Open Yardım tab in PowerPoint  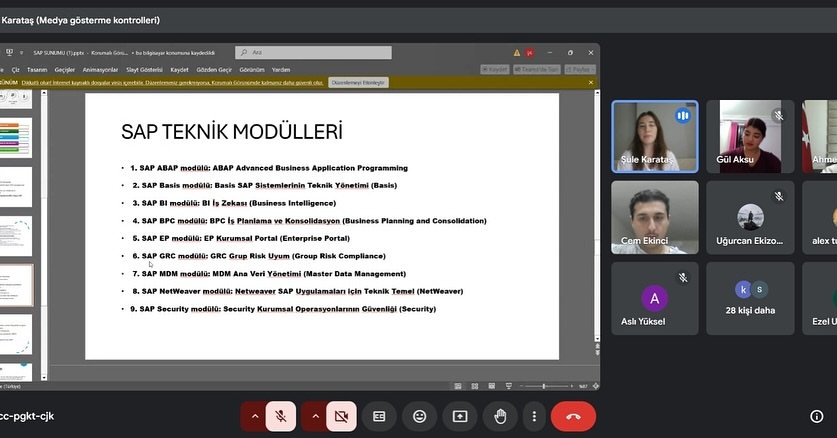pyautogui.click(x=281, y=70)
